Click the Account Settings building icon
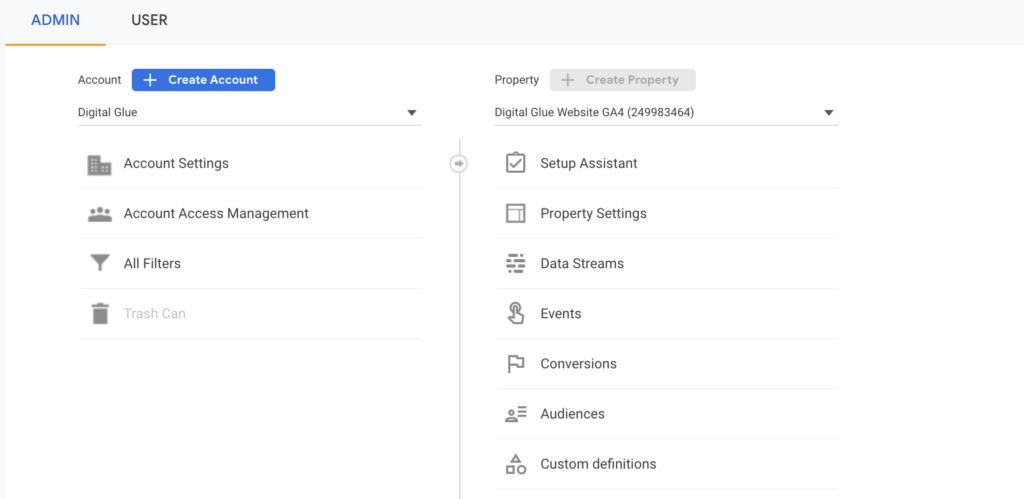 click(100, 164)
